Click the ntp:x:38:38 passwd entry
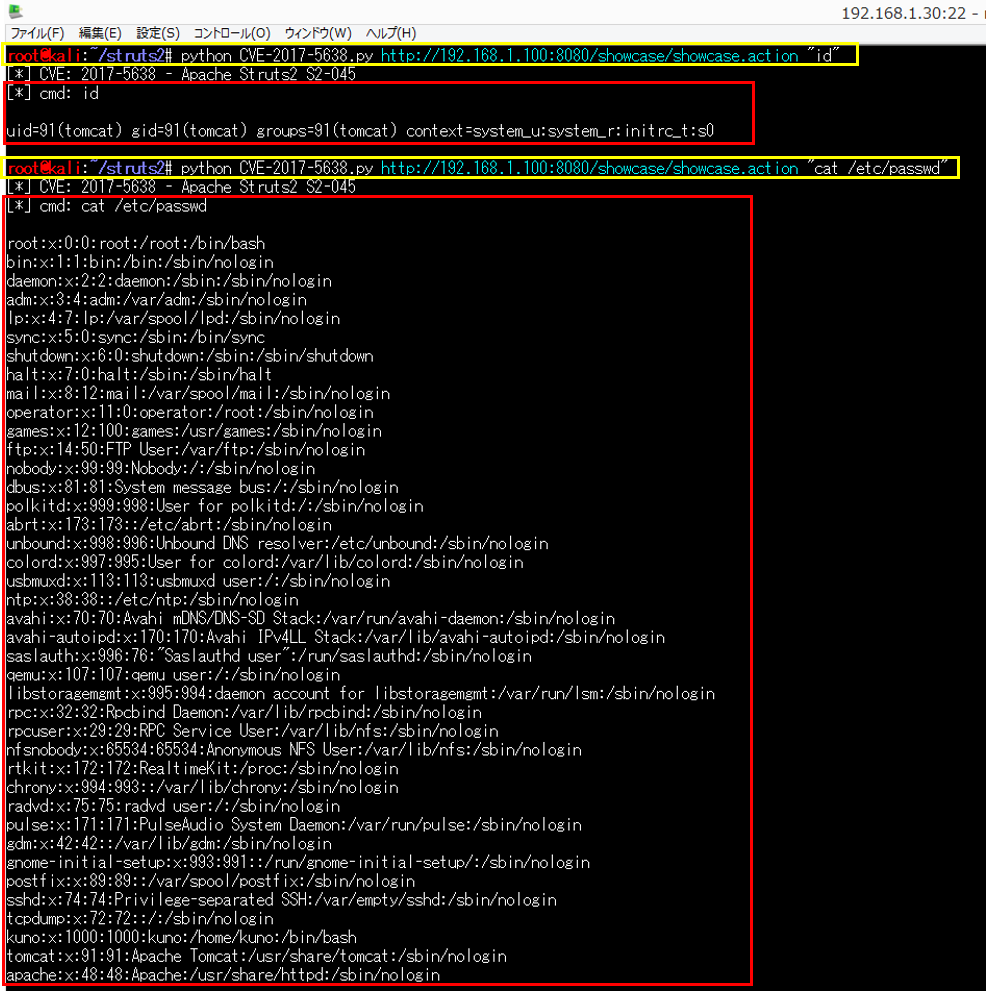986x991 pixels. pyautogui.click(x=152, y=600)
